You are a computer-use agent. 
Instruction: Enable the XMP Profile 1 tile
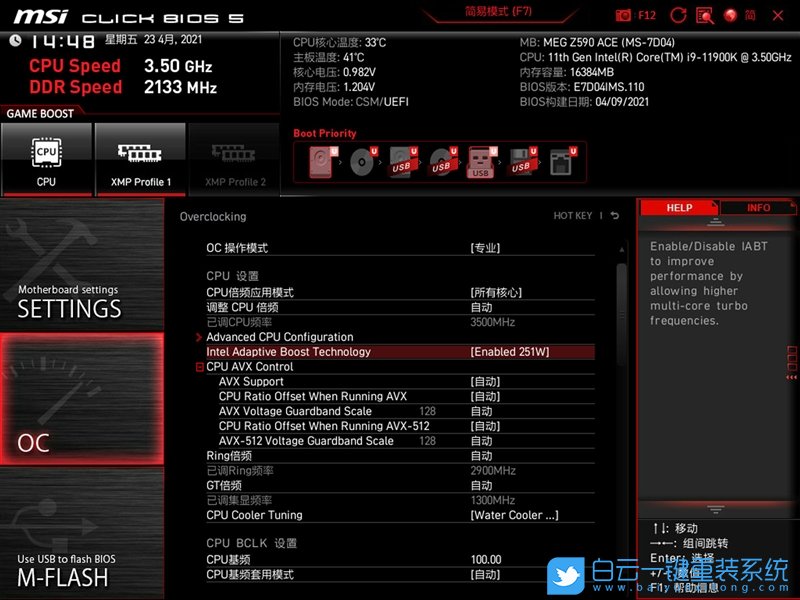point(140,158)
